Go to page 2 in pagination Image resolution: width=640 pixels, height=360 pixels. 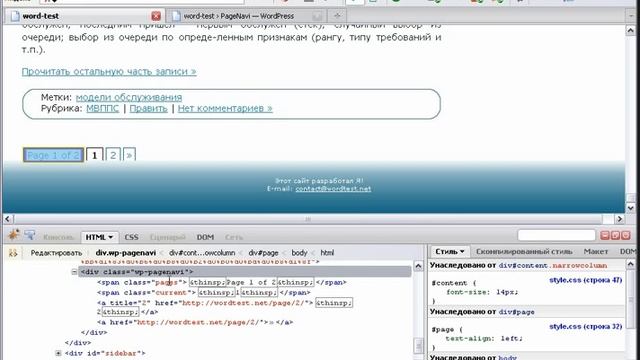click(113, 155)
